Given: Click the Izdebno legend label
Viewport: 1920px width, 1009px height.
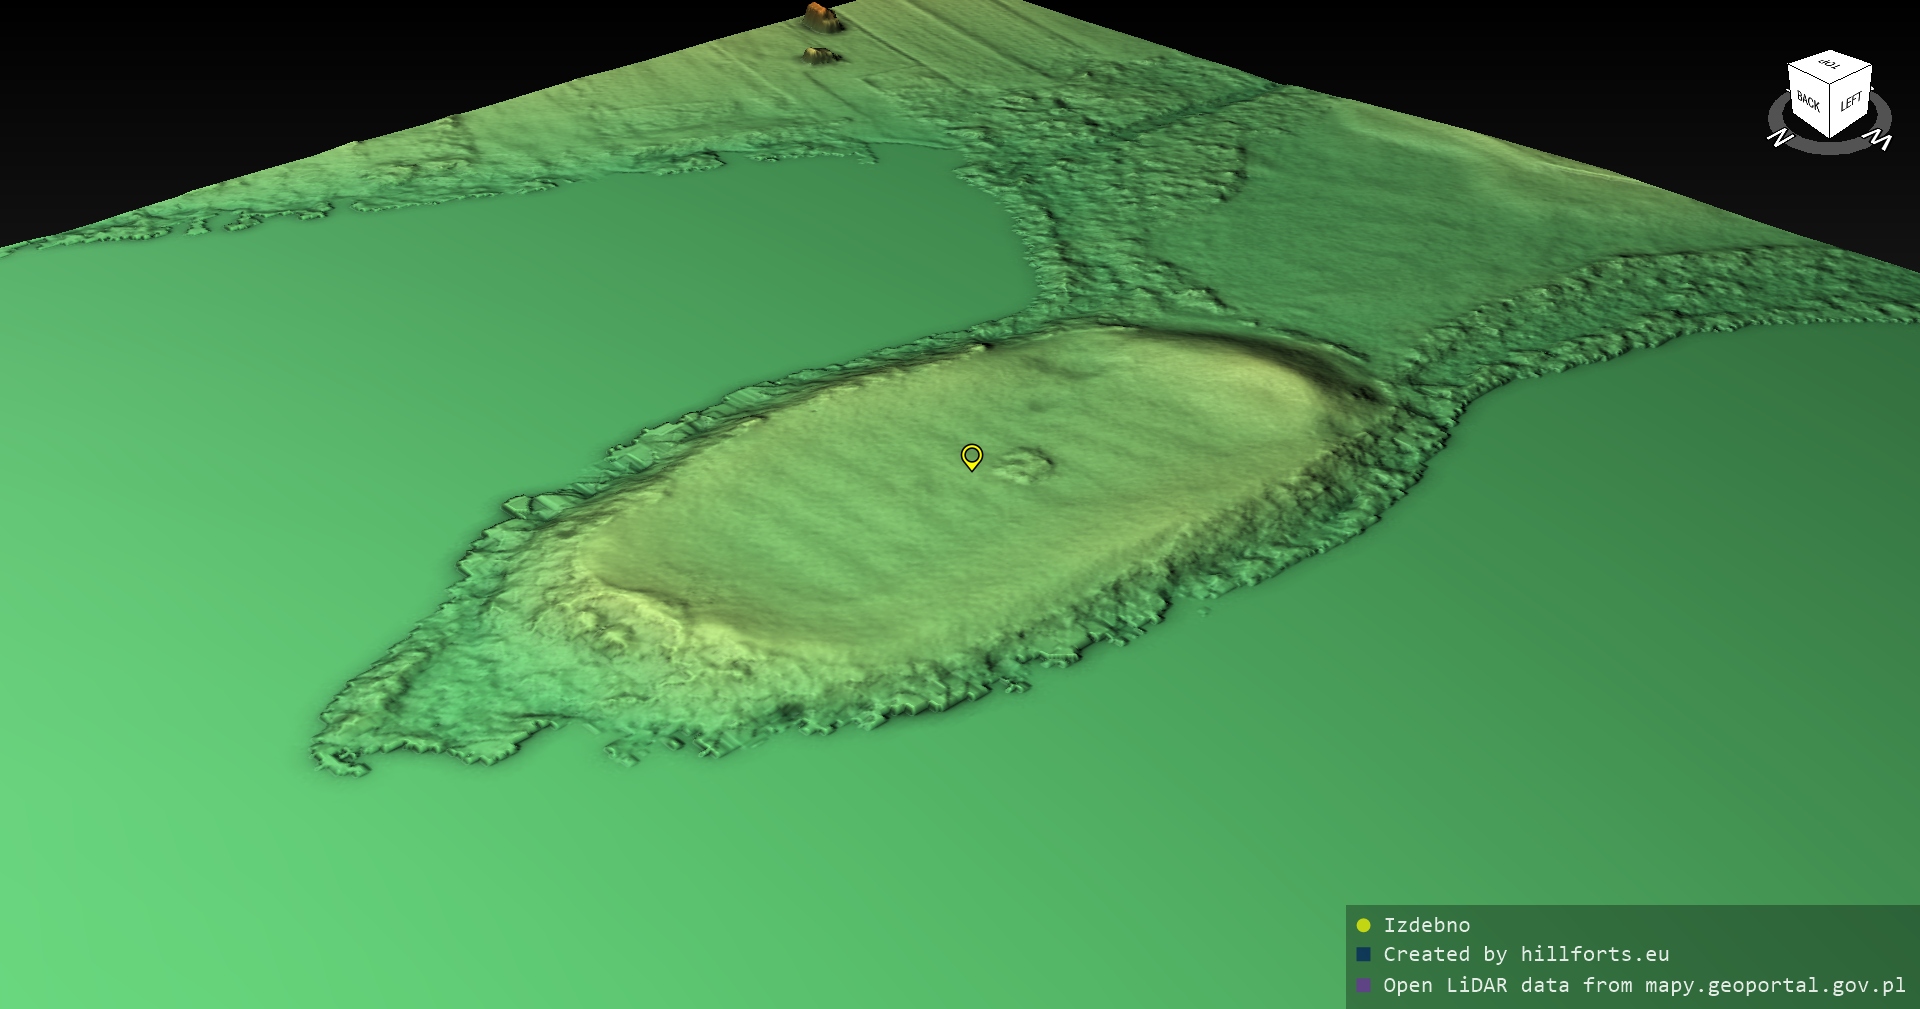Looking at the screenshot, I should [1426, 925].
